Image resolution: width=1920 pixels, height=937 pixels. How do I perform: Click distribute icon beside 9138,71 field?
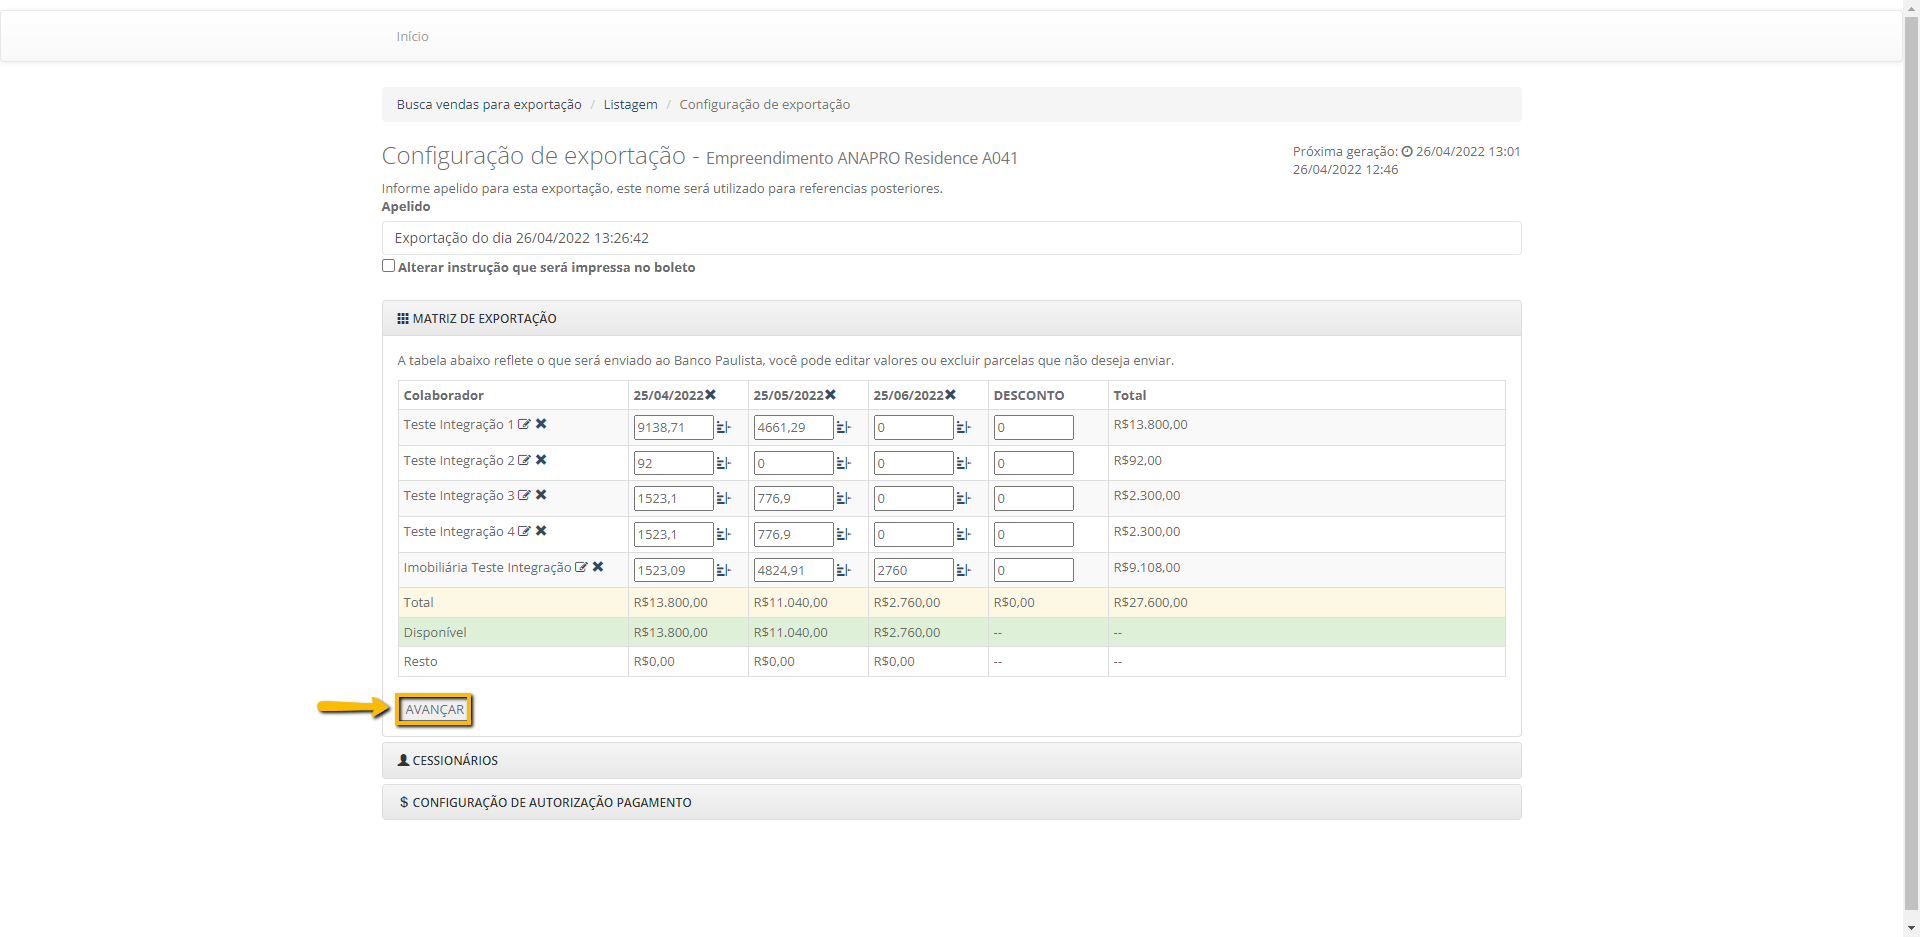pos(723,428)
